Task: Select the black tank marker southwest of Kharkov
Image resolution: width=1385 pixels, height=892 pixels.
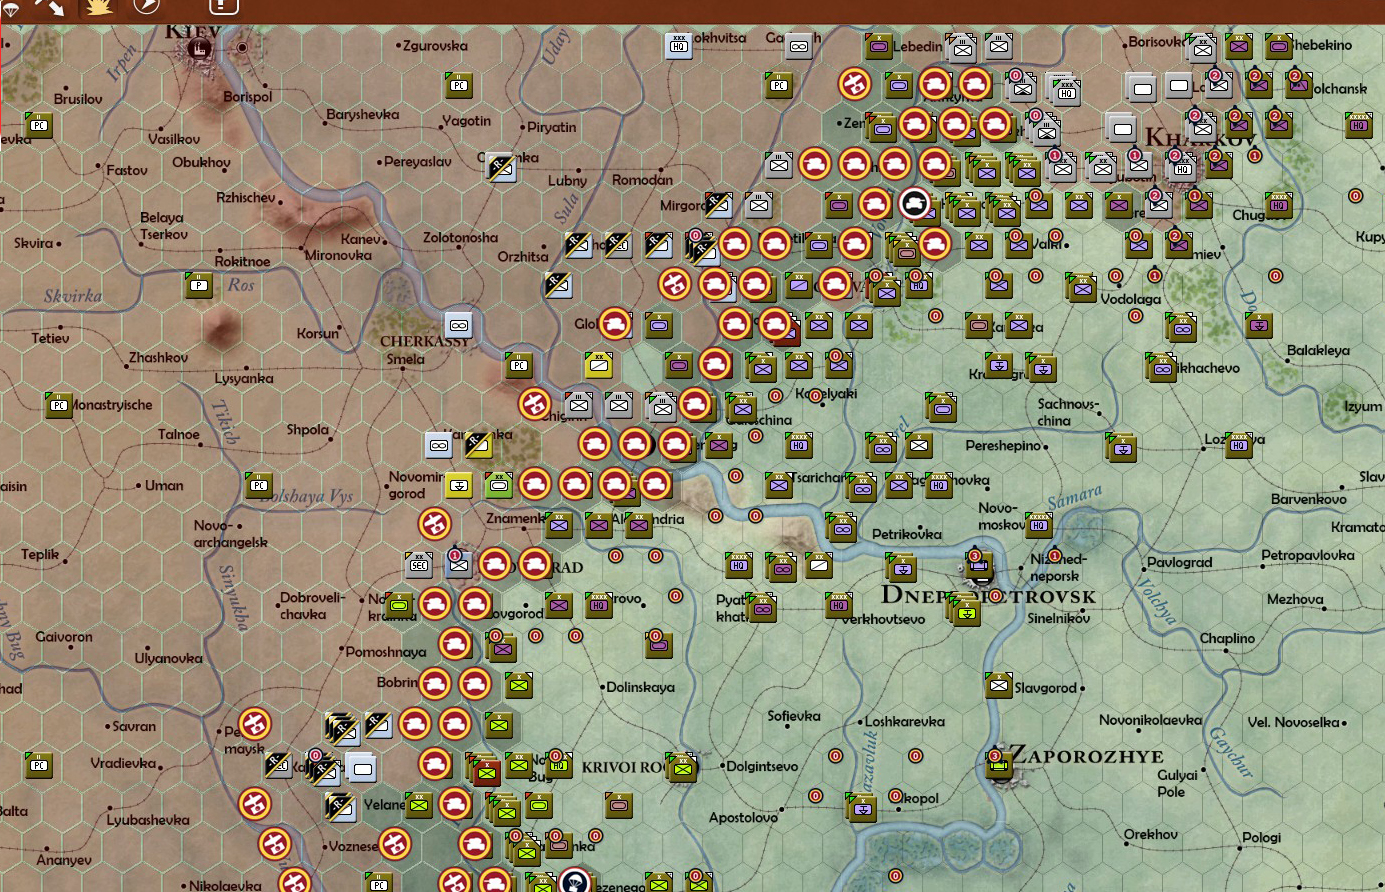Action: pos(914,204)
